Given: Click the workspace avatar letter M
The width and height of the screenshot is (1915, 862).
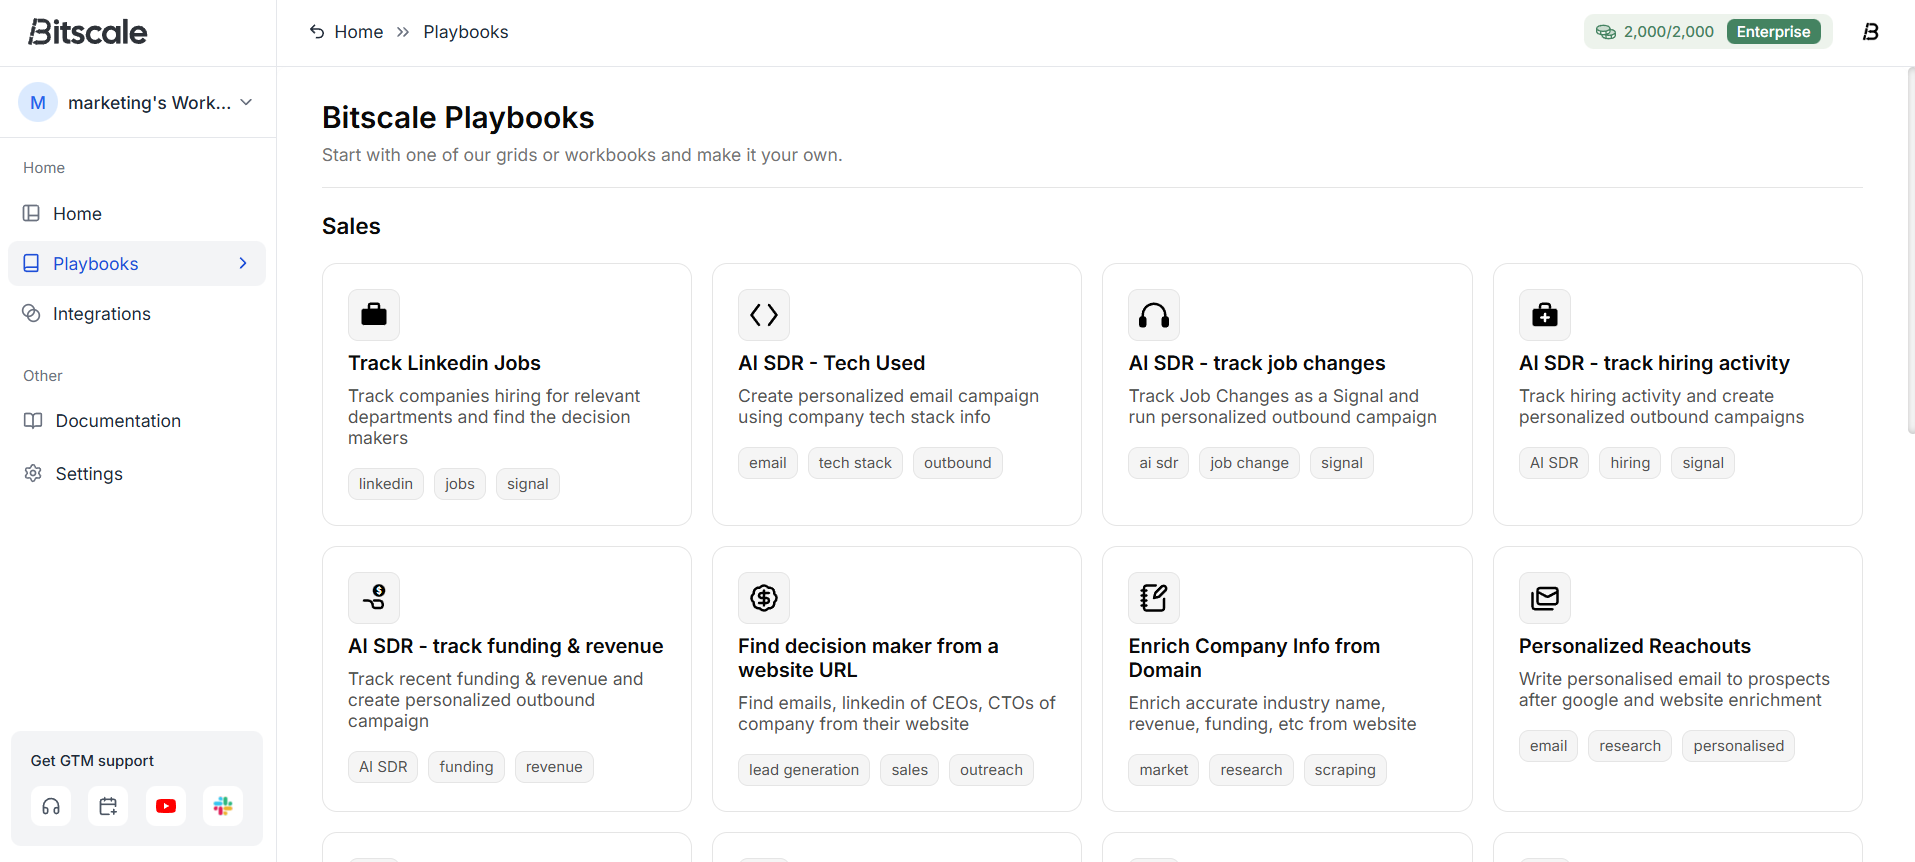Looking at the screenshot, I should pyautogui.click(x=38, y=102).
